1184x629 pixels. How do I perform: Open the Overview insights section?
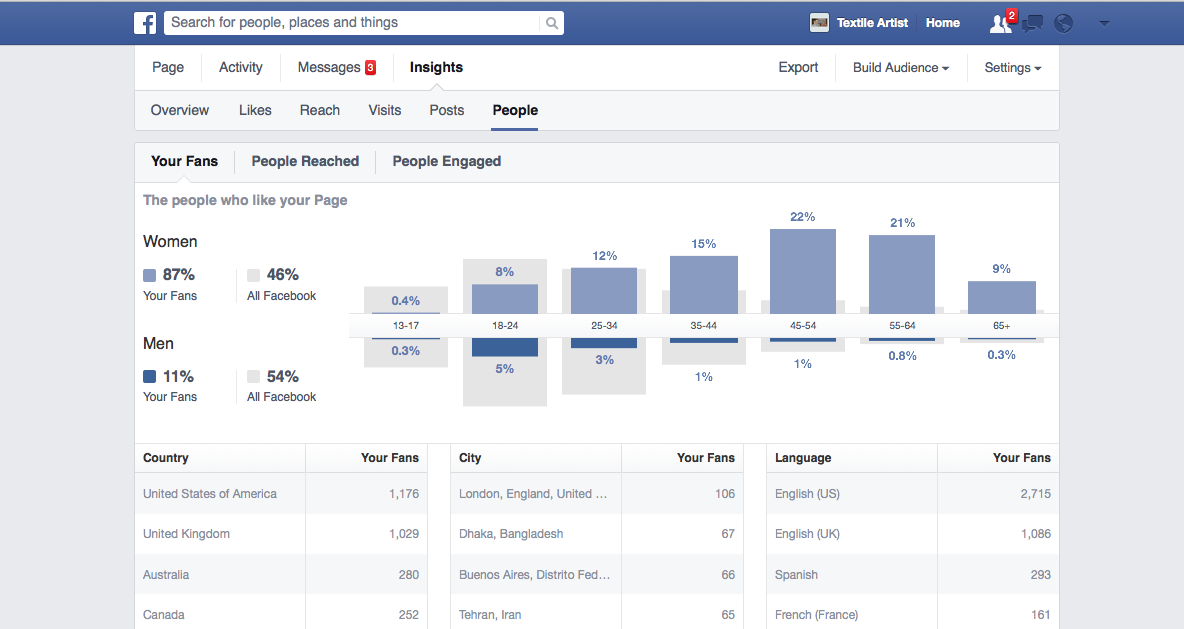pos(180,110)
